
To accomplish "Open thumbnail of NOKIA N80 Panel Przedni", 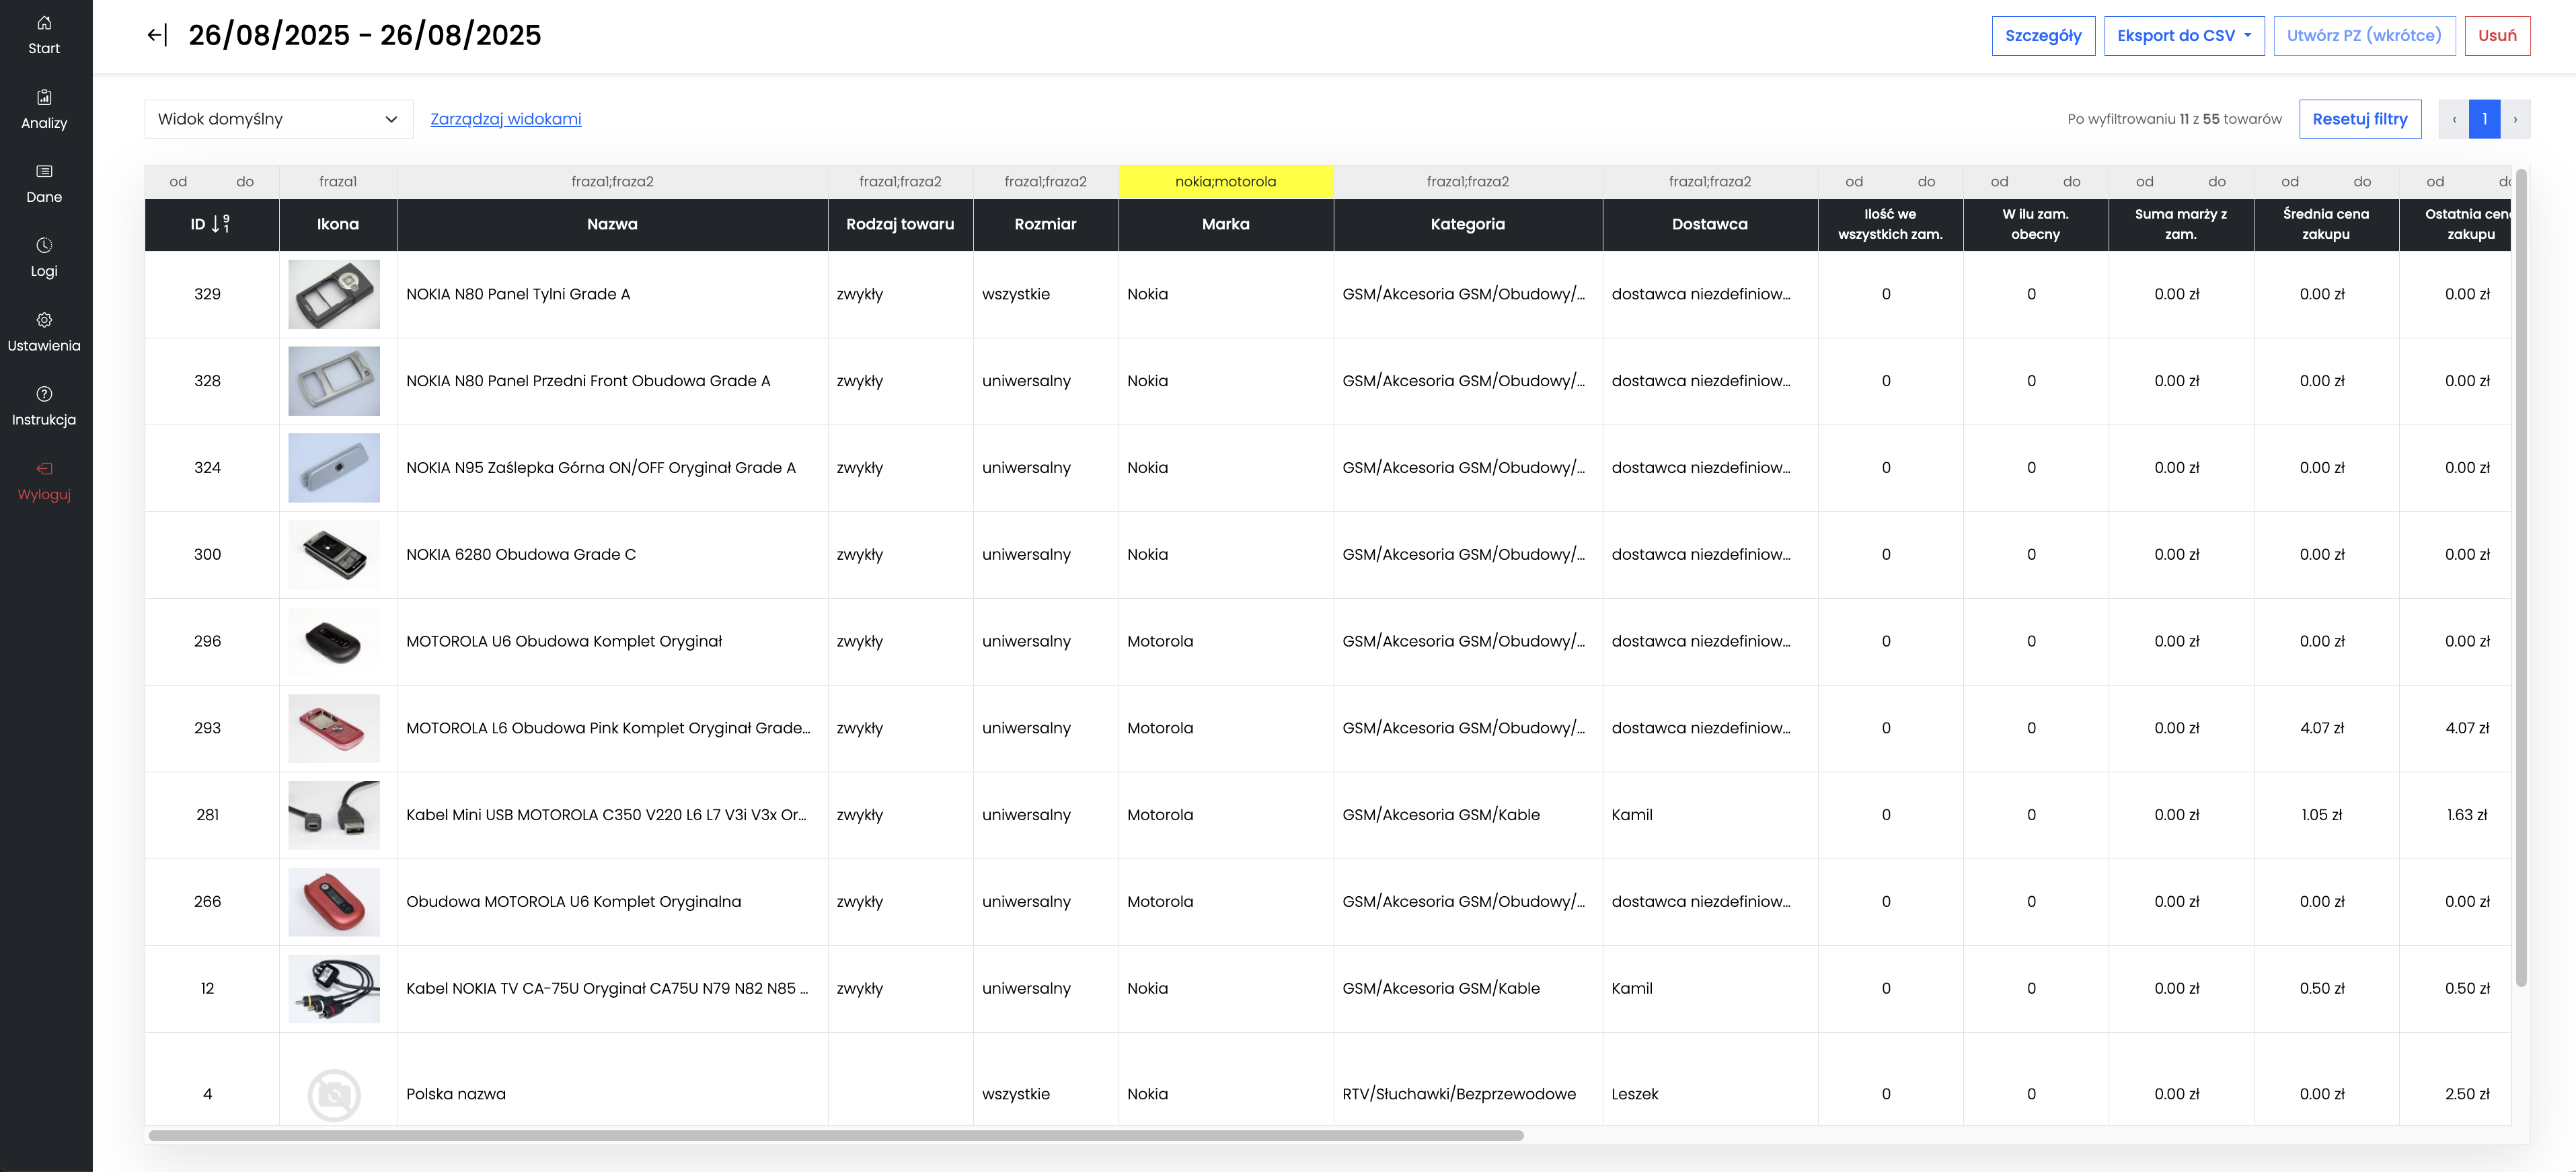I will 334,381.
